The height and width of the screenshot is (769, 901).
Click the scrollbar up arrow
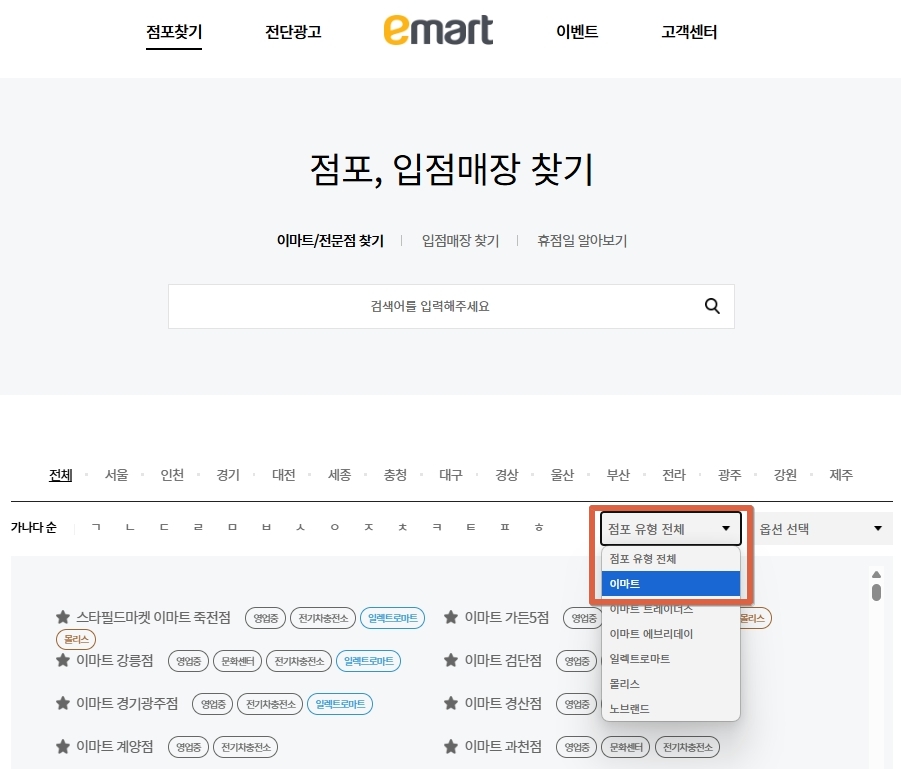876,575
